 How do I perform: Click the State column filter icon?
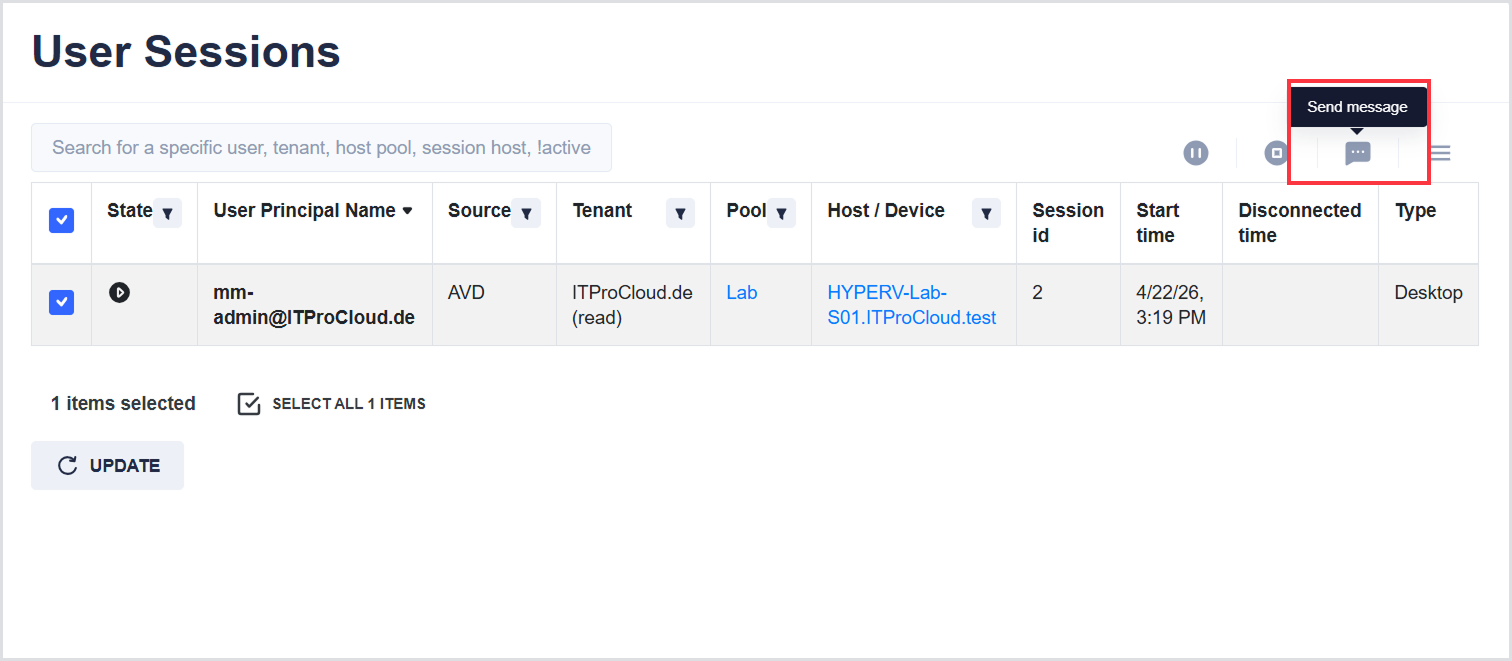tap(167, 213)
